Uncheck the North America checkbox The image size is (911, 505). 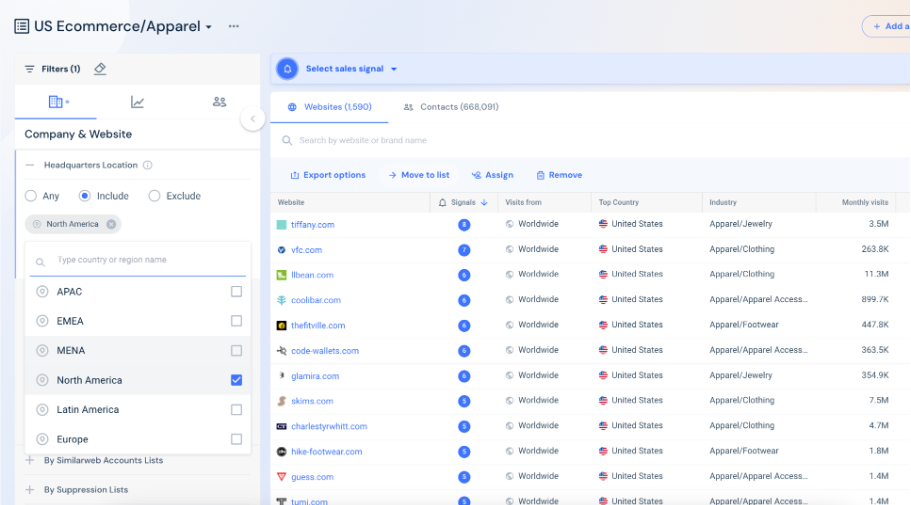[x=236, y=380]
